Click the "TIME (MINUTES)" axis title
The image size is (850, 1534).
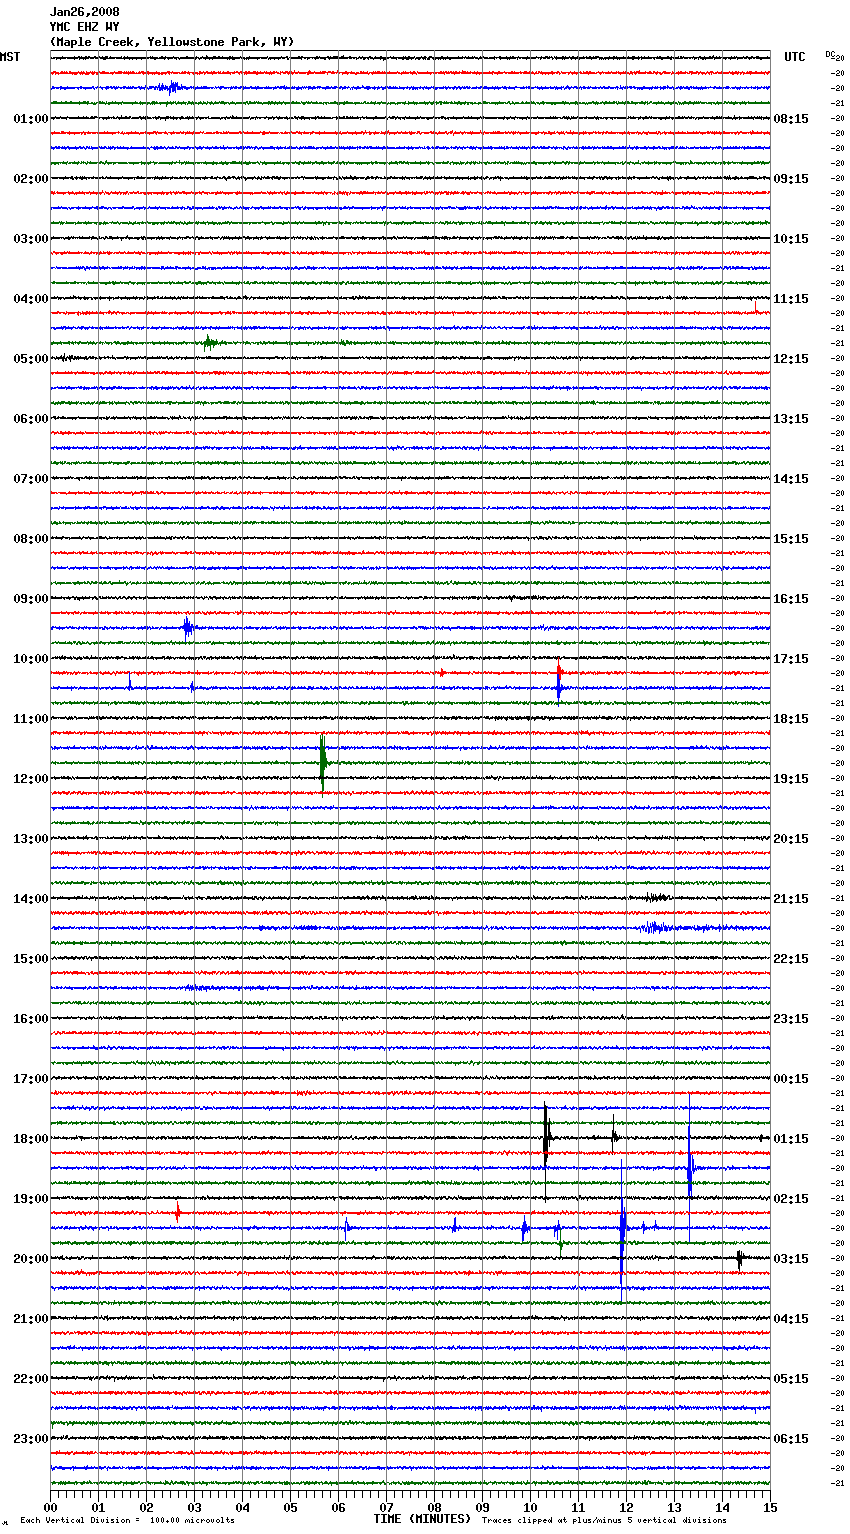(x=422, y=1519)
